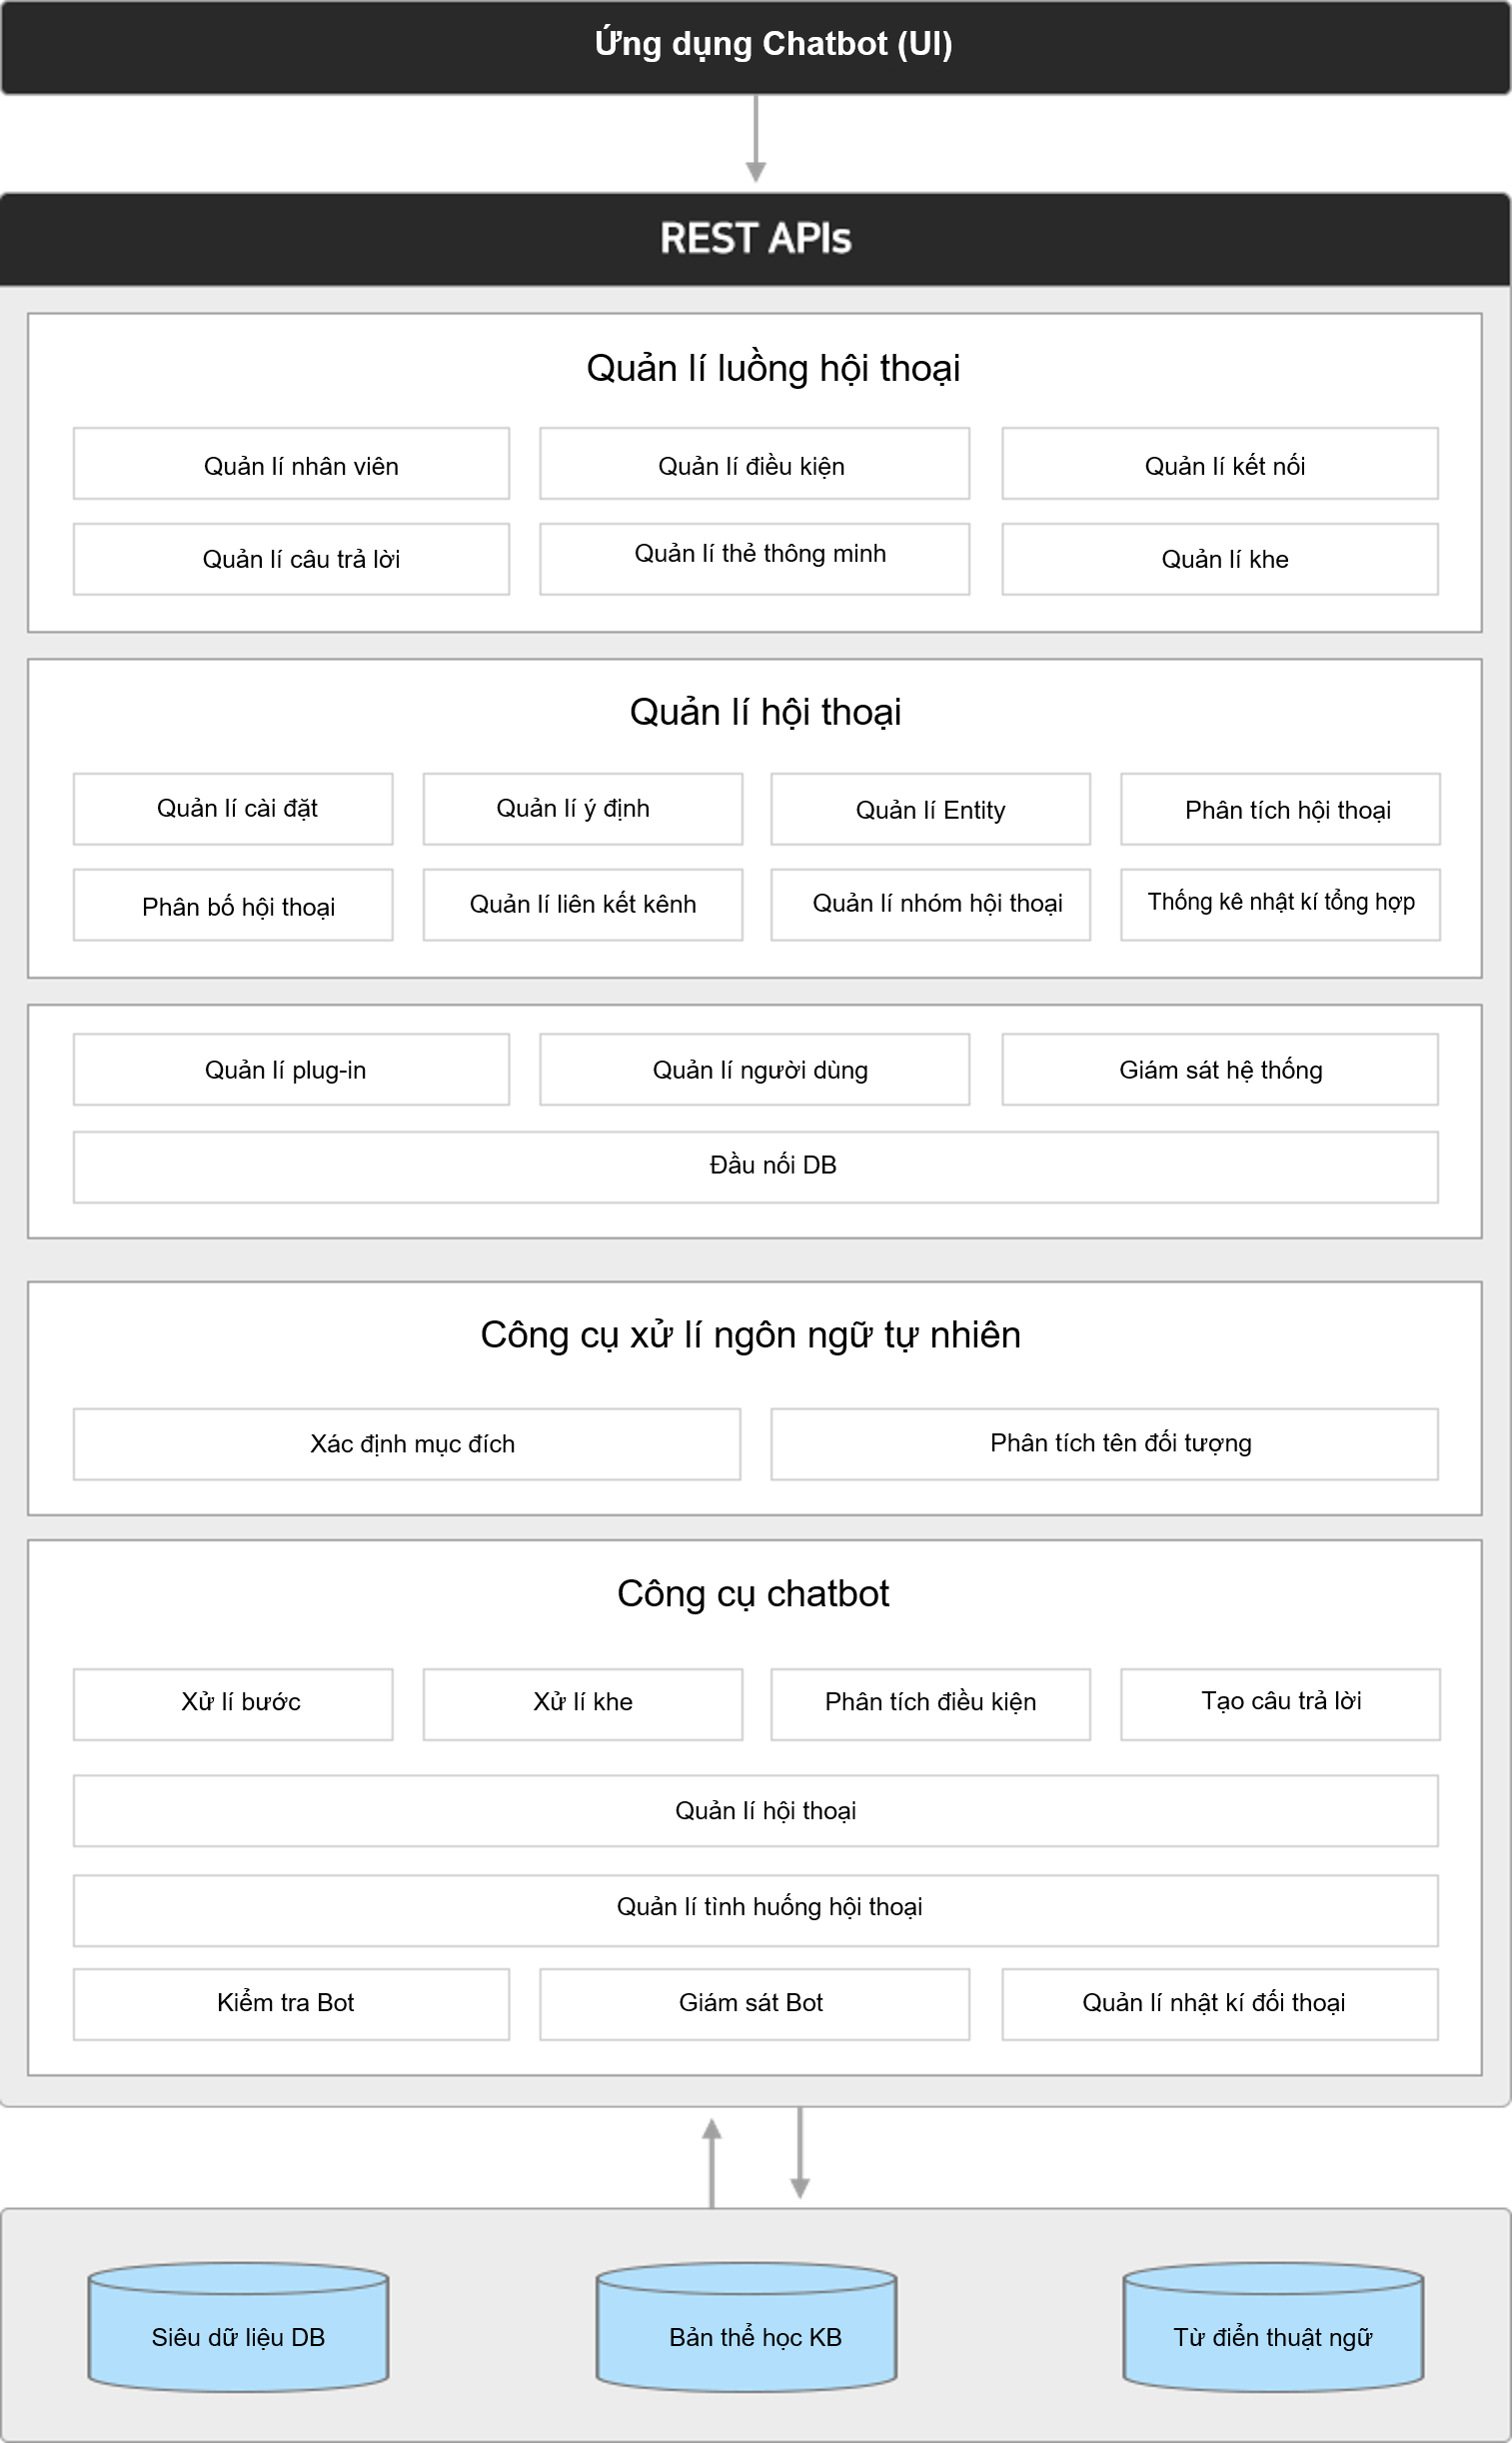The height and width of the screenshot is (2443, 1512).
Task: Click the Xử lí bước box
Action: click(233, 1704)
